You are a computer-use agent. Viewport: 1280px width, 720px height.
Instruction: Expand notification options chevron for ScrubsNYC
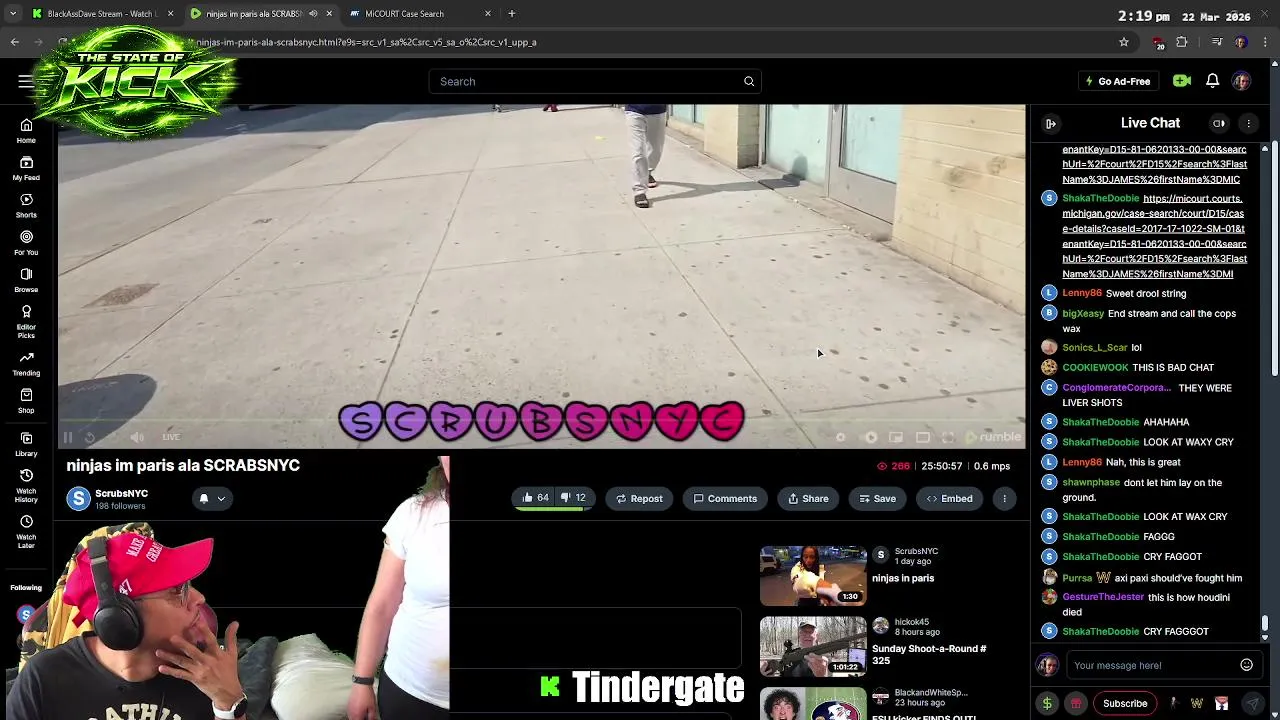(x=221, y=498)
